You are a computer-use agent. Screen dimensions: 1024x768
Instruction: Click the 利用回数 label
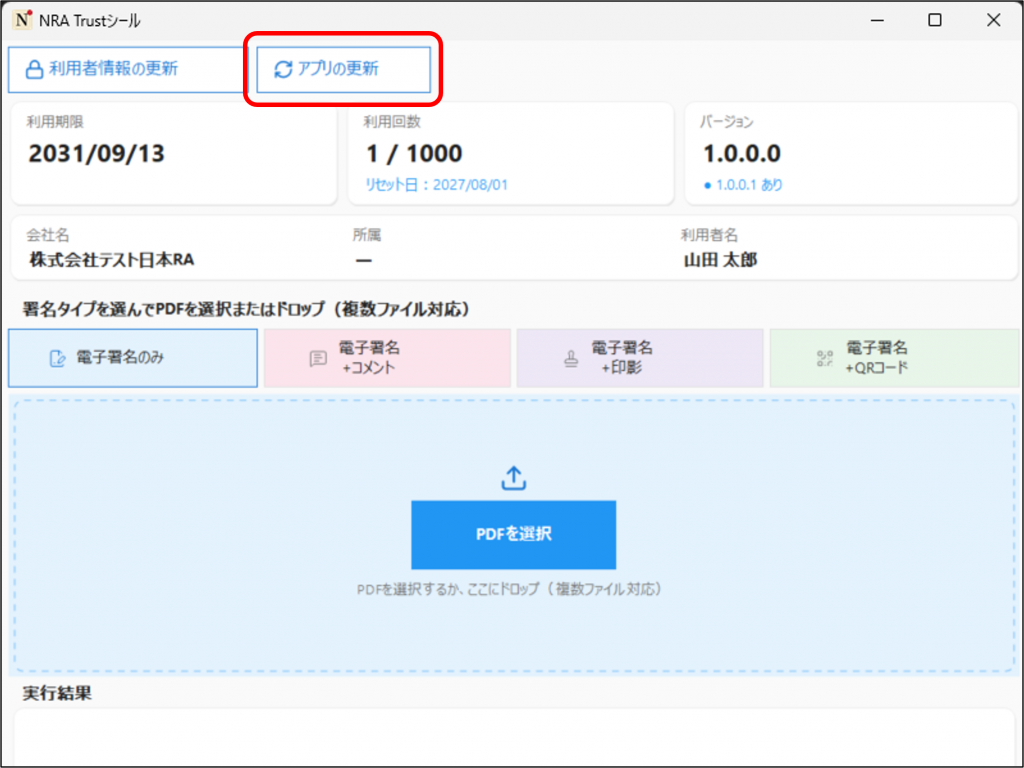pos(392,121)
